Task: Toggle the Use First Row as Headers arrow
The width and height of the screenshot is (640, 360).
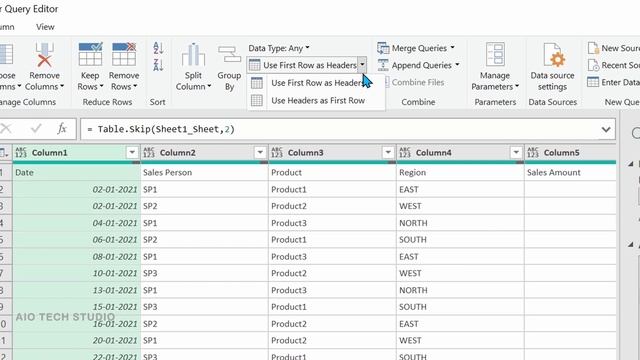Action: point(362,65)
